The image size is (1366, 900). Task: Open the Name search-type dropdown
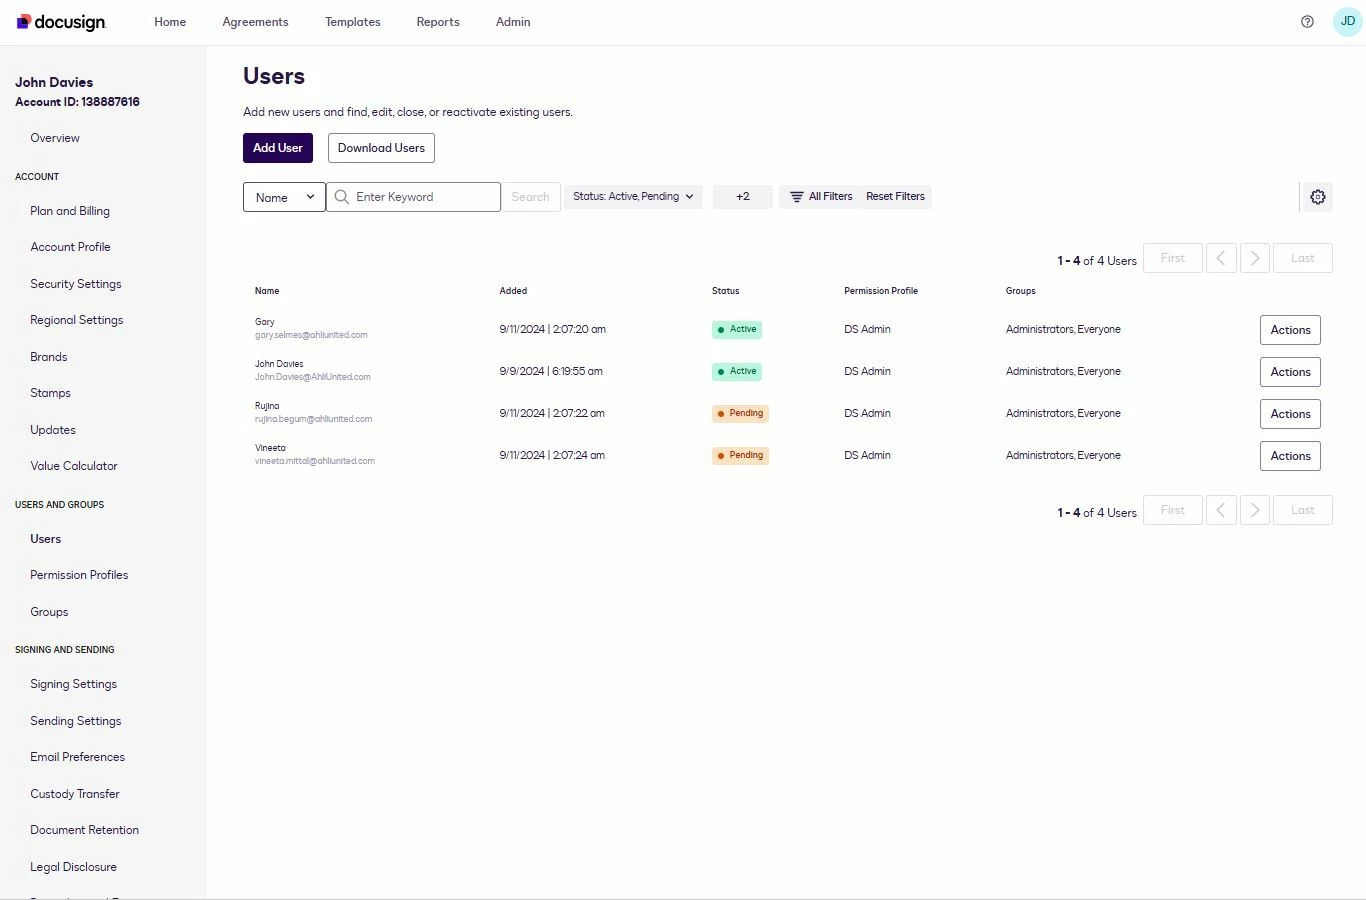coord(284,197)
